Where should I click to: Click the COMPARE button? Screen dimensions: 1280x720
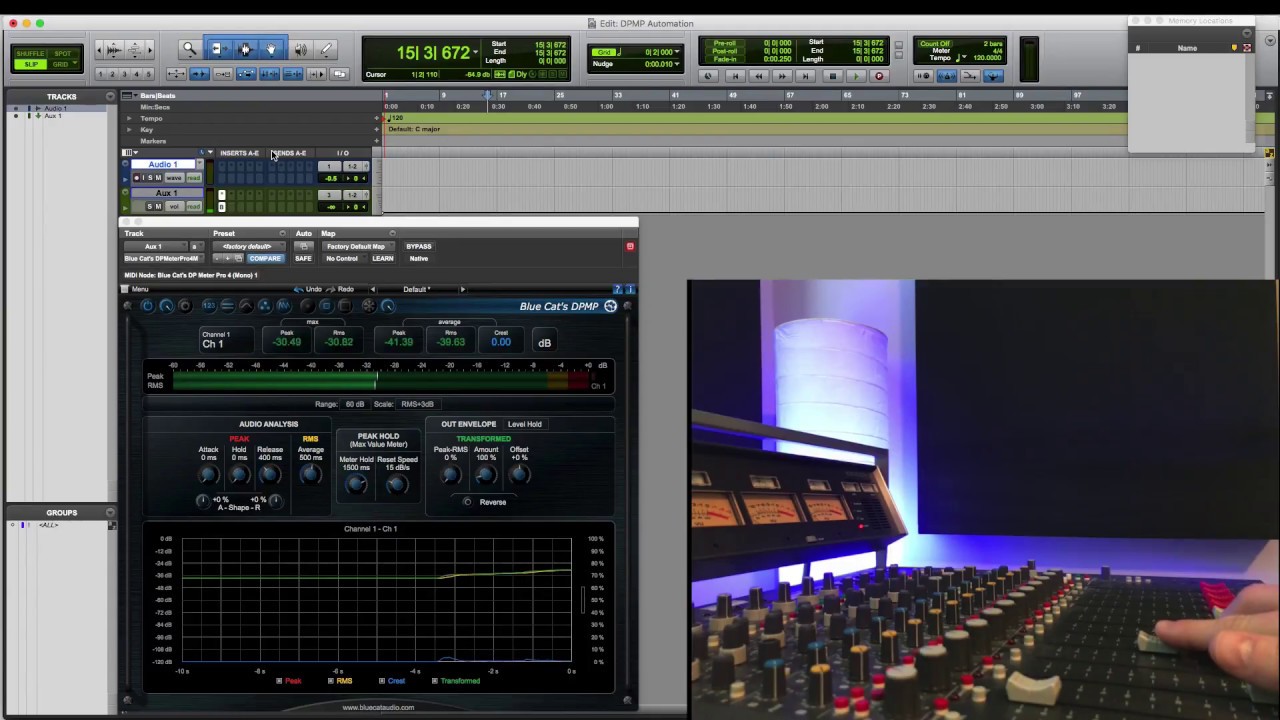click(x=265, y=258)
